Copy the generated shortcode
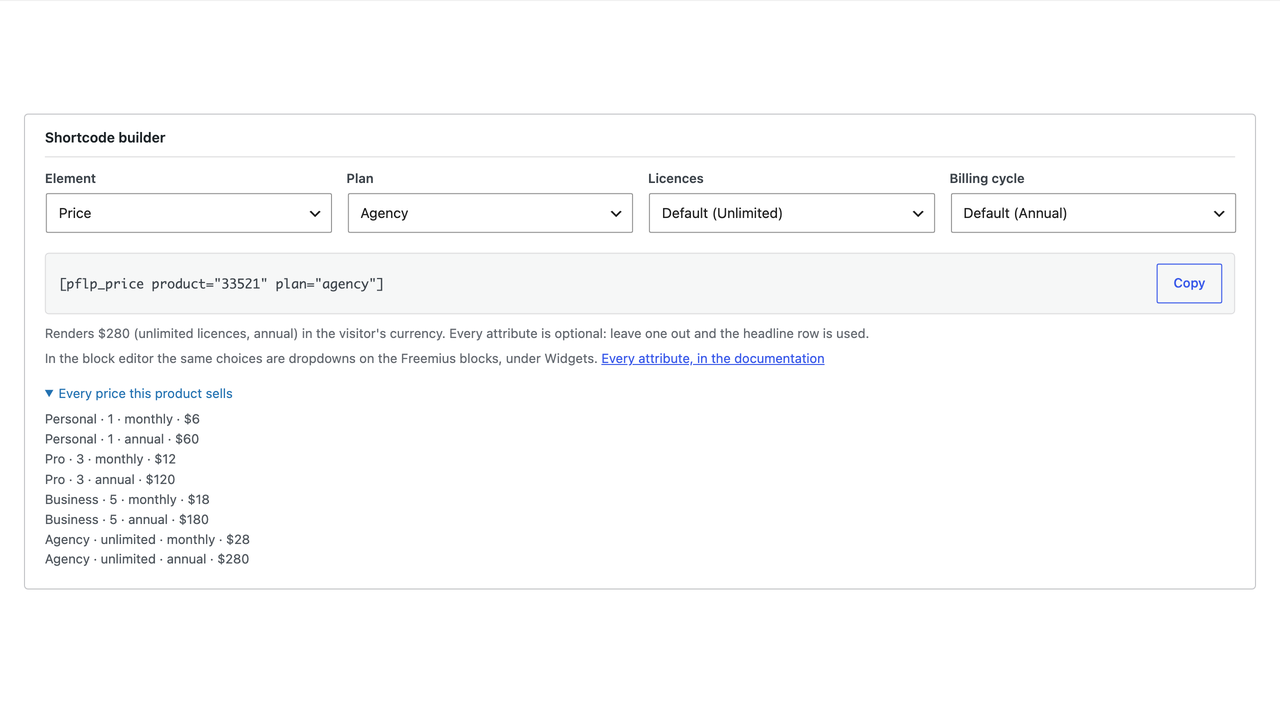Image resolution: width=1280 pixels, height=720 pixels. (1189, 283)
